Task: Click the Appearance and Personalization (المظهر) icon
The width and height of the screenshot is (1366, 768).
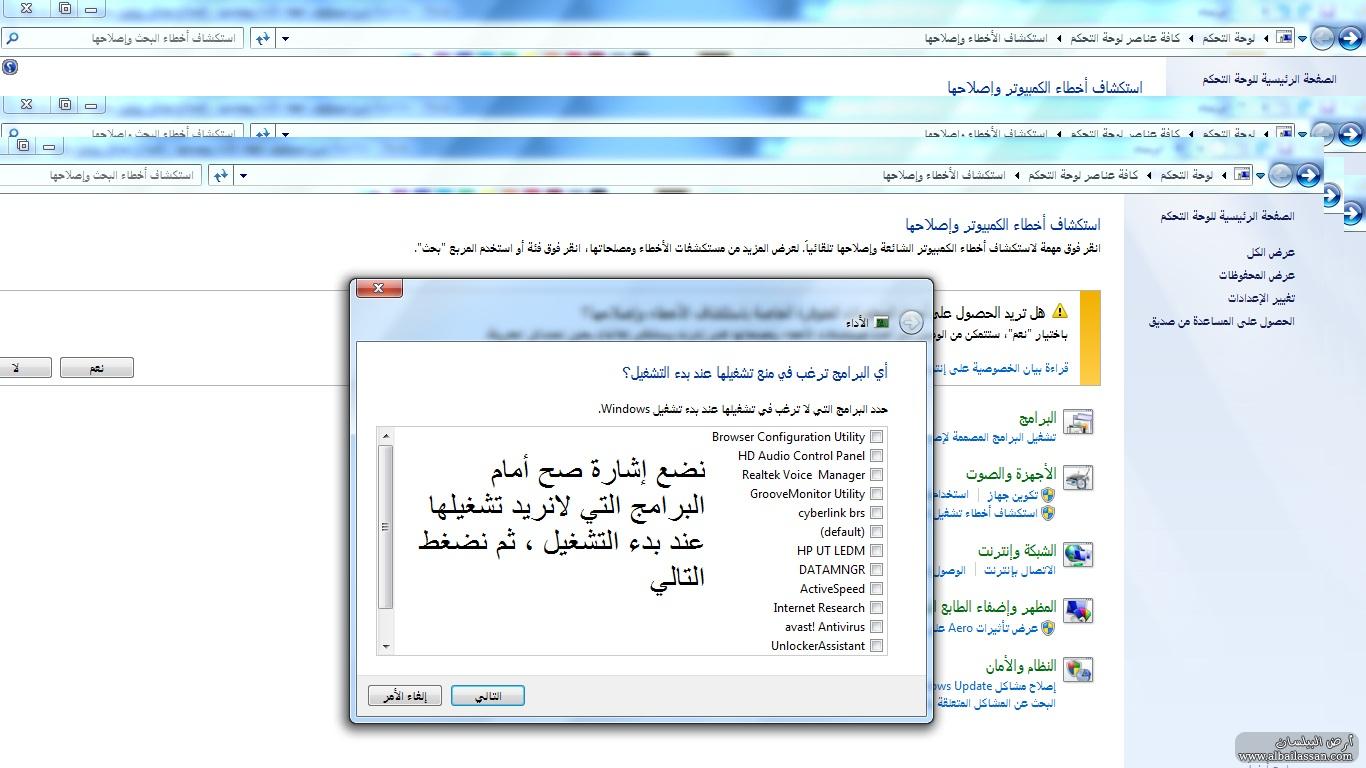Action: coord(1078,611)
